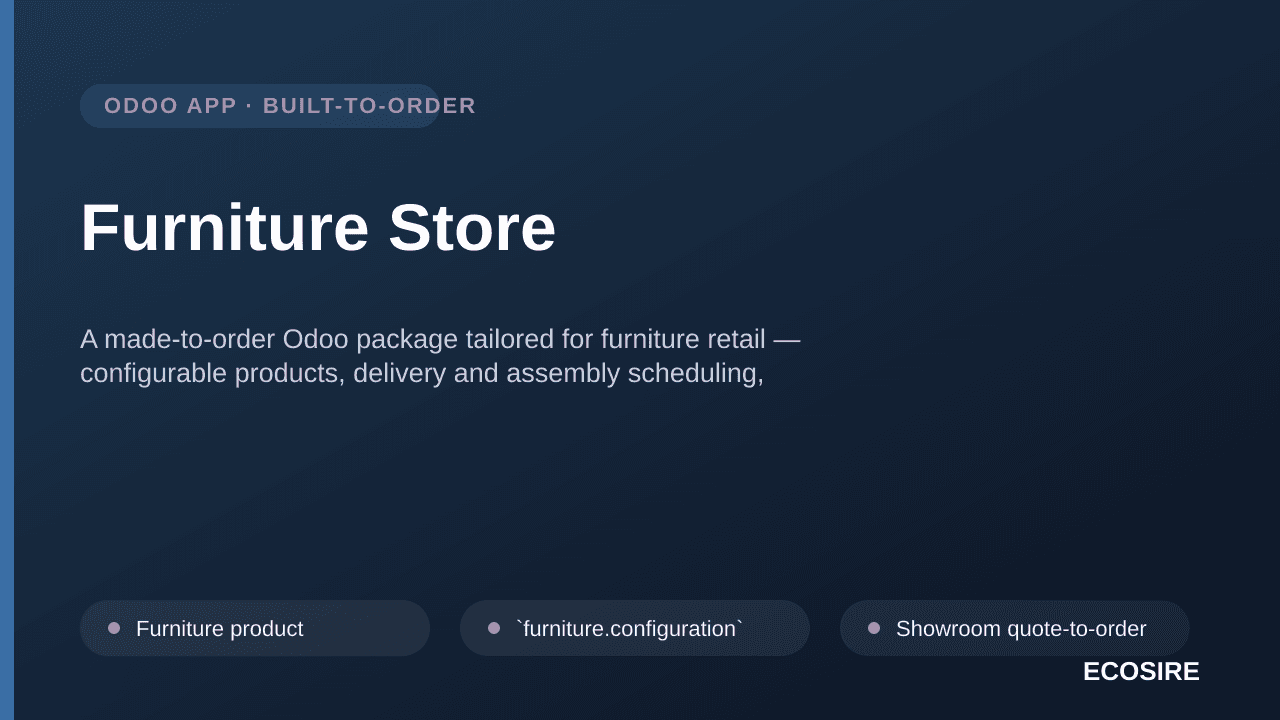Select the Furniture product pill

255,628
